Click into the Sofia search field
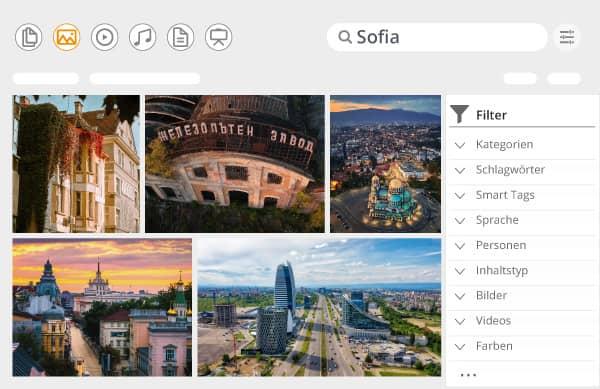Viewport: 600px width, 389px height. point(437,37)
